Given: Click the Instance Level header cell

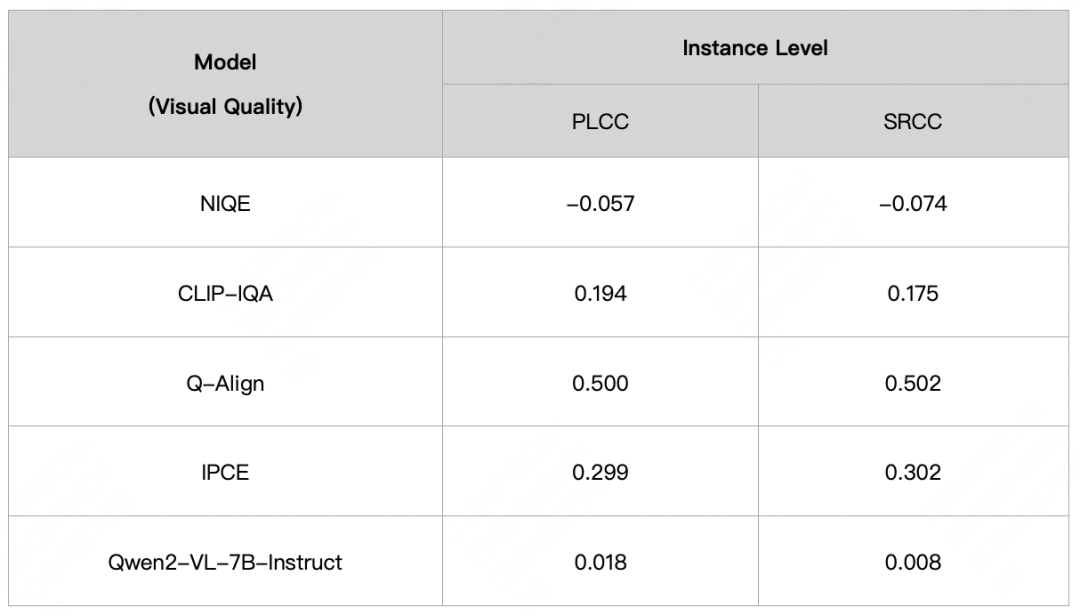Looking at the screenshot, I should pyautogui.click(x=755, y=48).
